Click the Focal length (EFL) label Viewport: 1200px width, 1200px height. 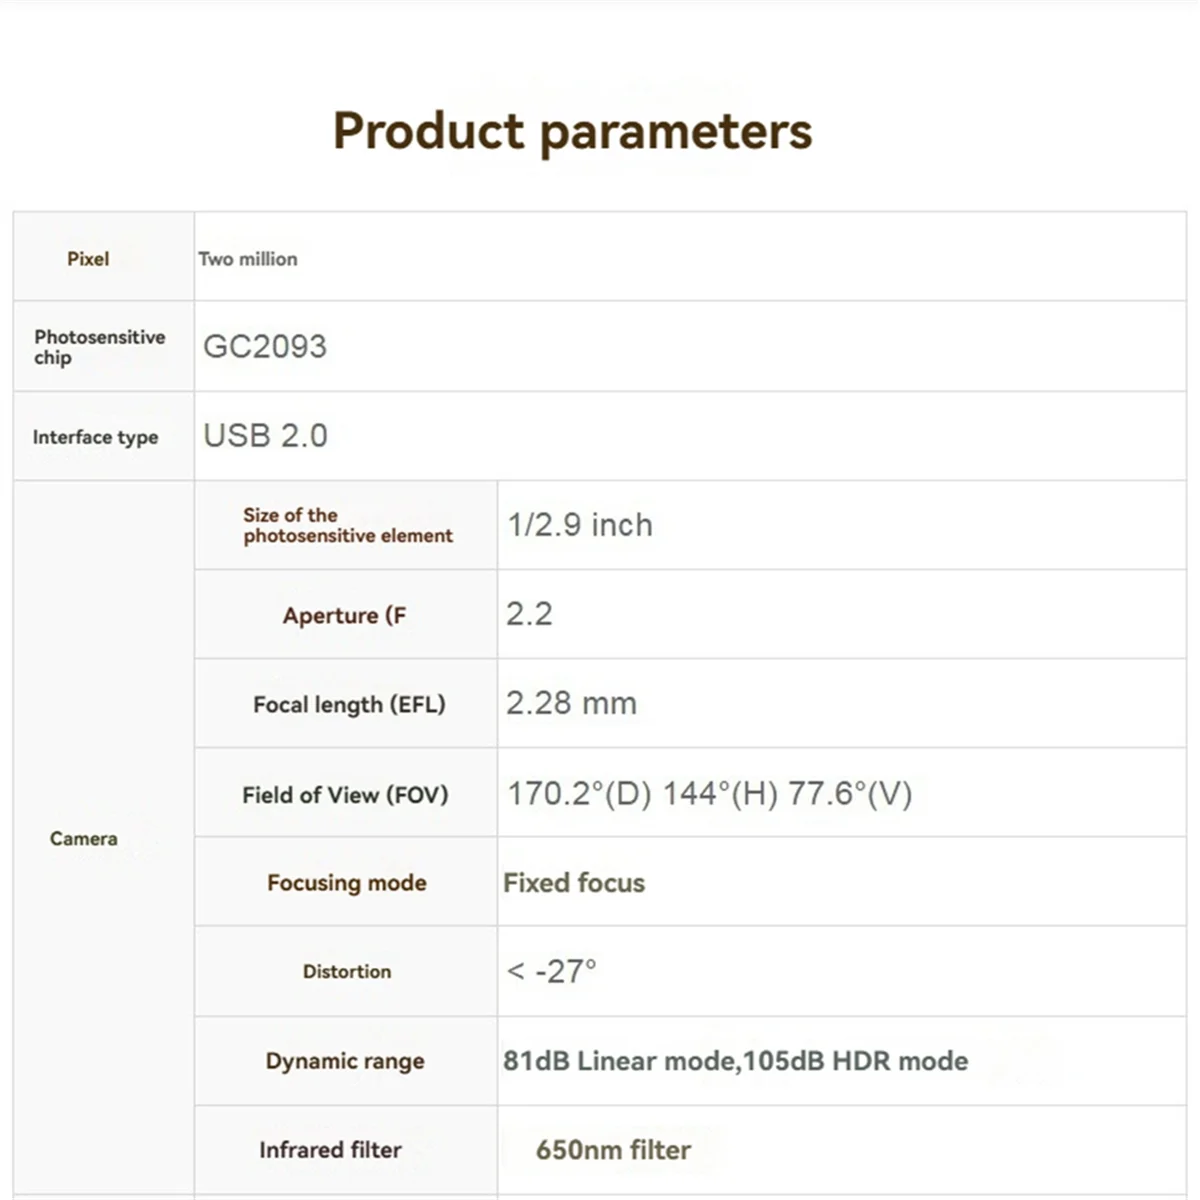pos(348,704)
